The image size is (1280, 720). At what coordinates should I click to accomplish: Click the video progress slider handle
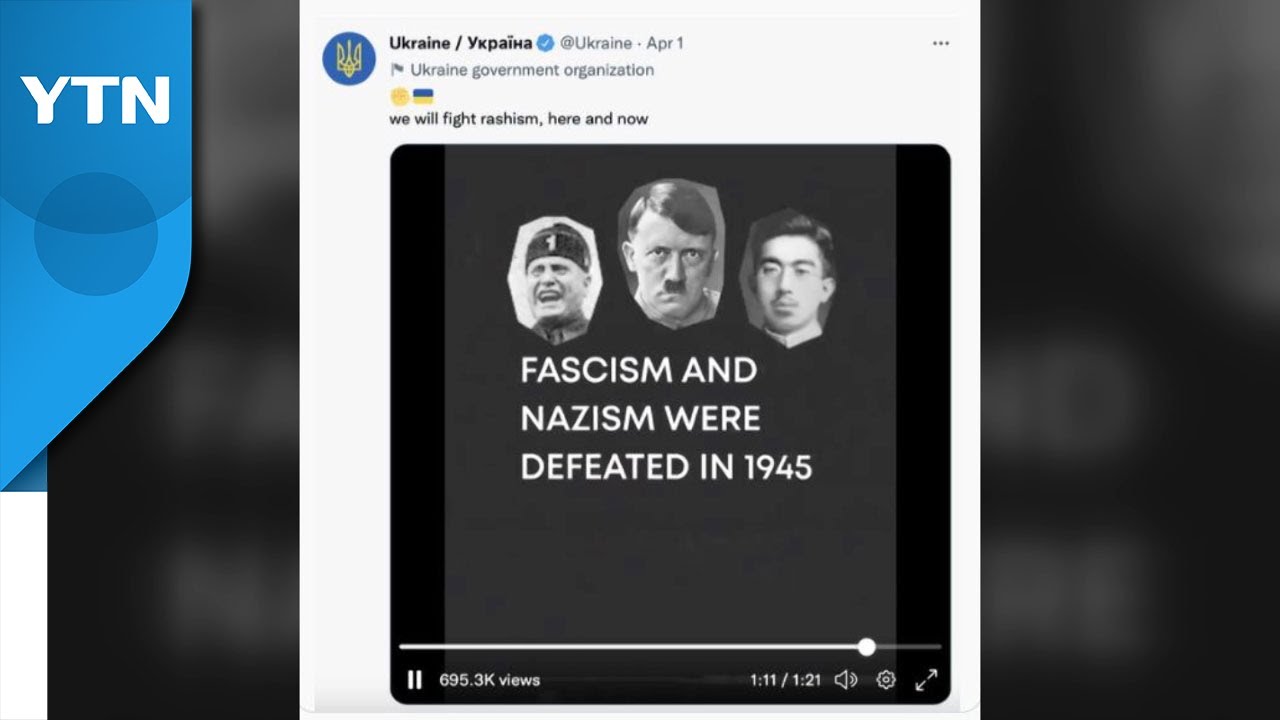pyautogui.click(x=866, y=647)
